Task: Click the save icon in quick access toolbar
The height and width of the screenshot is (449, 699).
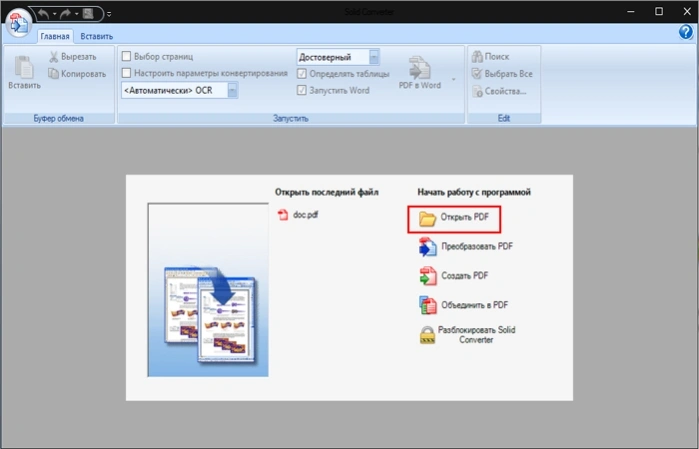Action: (x=88, y=14)
